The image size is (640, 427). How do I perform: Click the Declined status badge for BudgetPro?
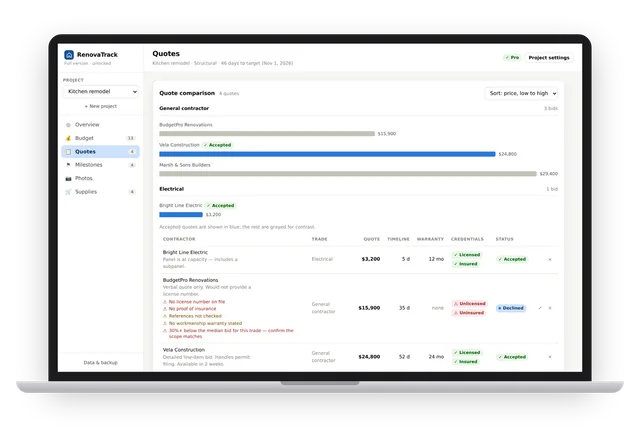[x=511, y=308]
